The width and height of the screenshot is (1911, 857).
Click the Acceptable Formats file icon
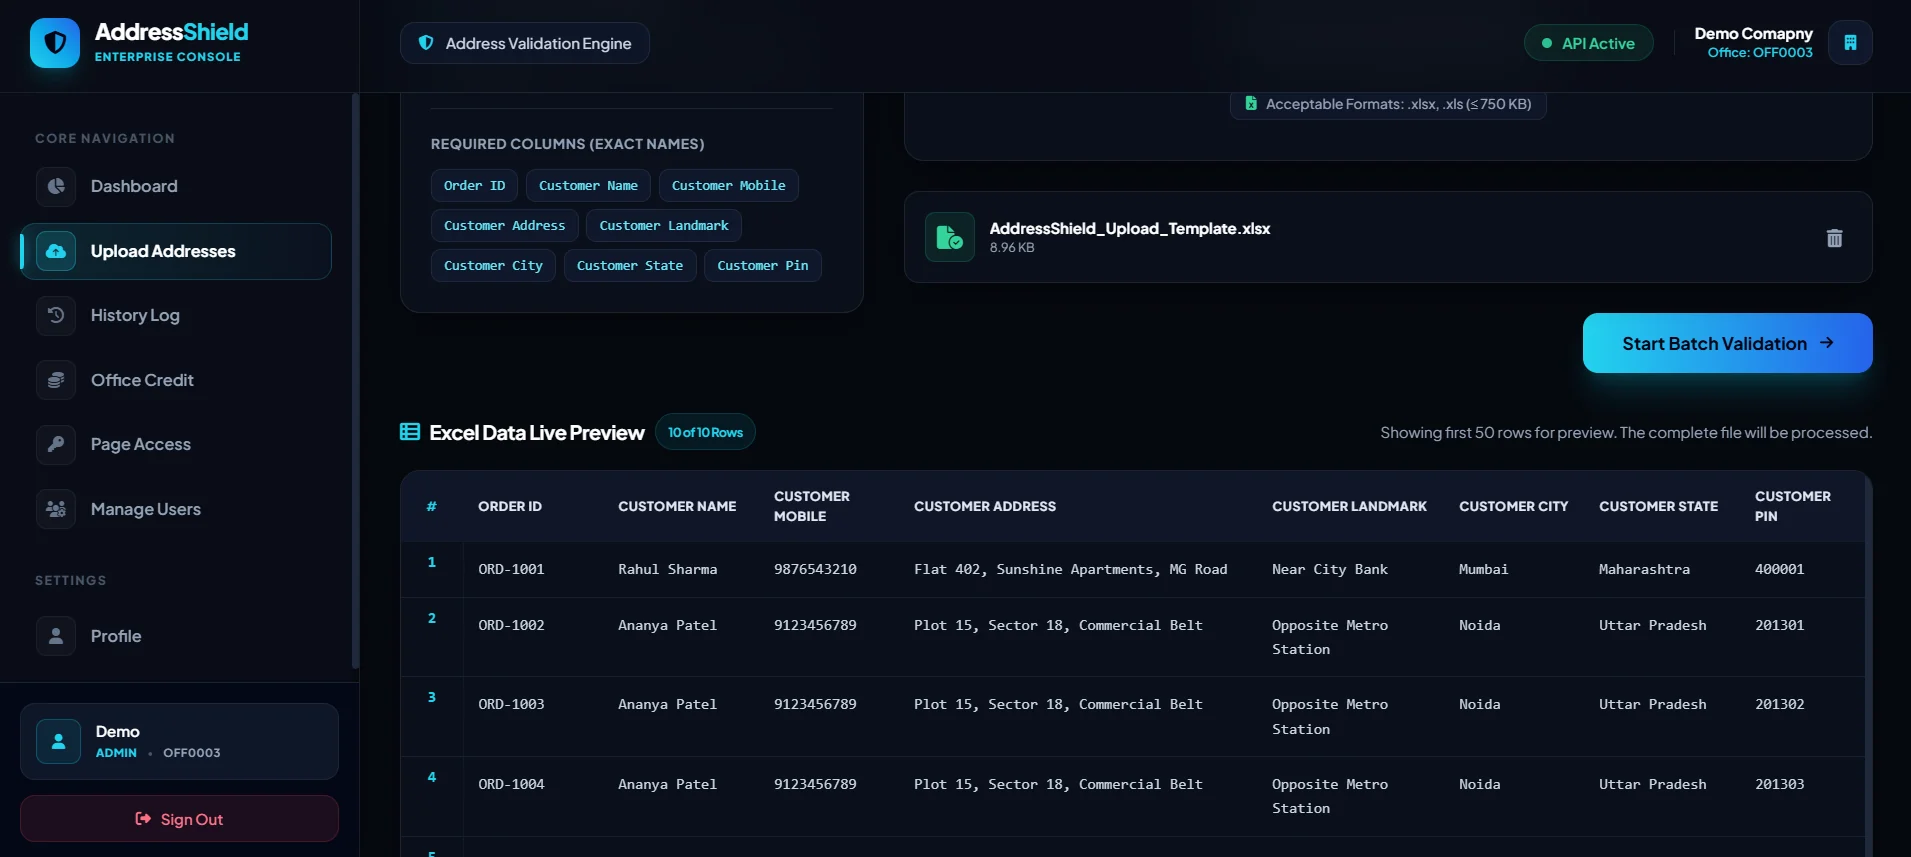[1251, 103]
